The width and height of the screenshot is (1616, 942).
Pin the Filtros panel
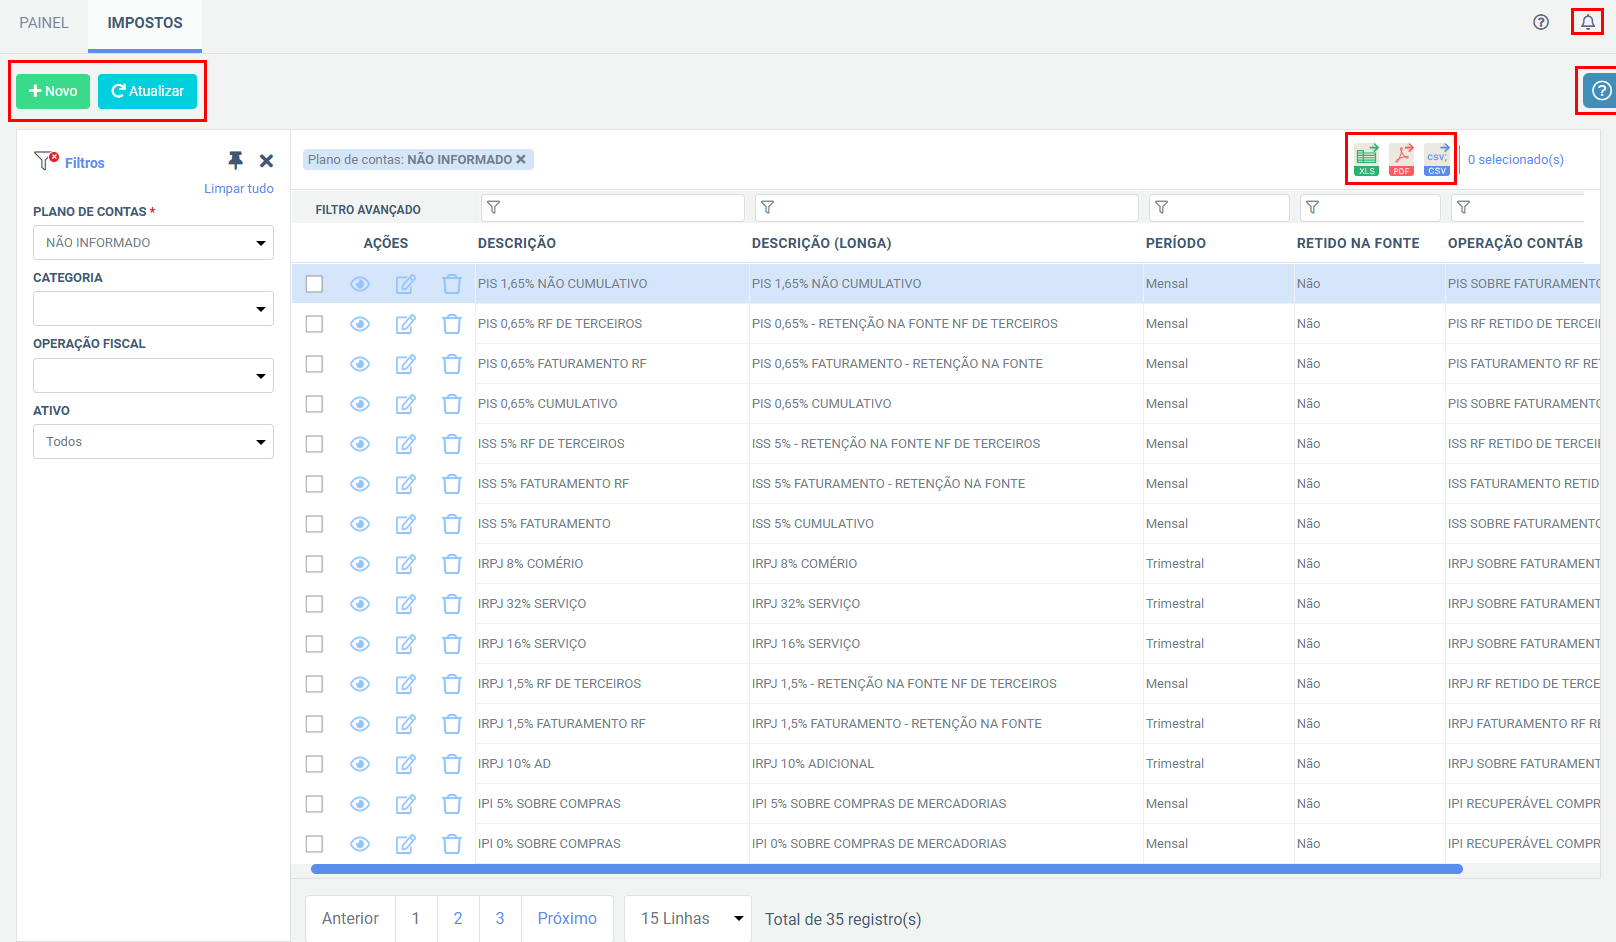pos(235,160)
